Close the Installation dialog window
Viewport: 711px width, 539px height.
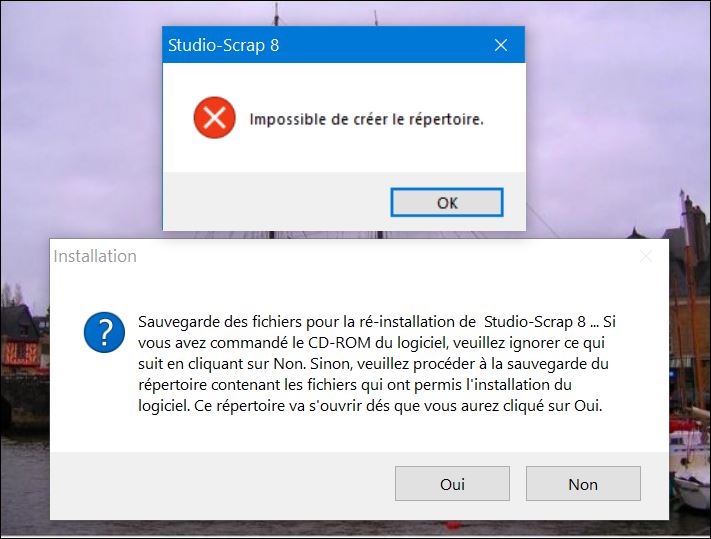coord(646,257)
